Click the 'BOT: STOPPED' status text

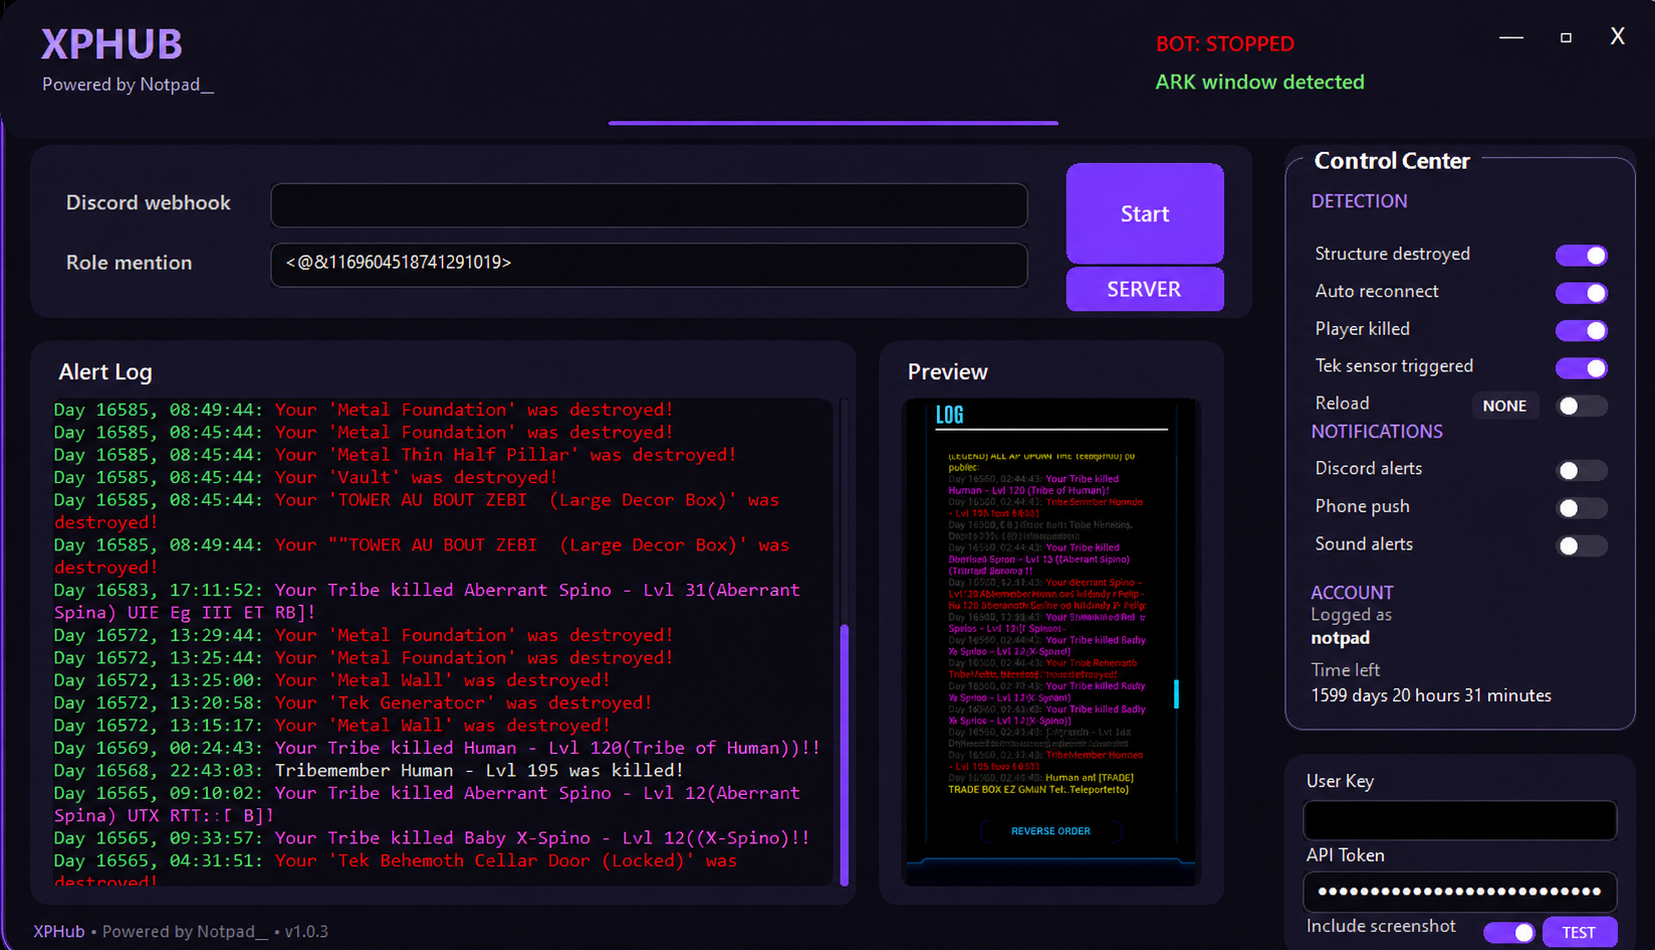tap(1225, 44)
